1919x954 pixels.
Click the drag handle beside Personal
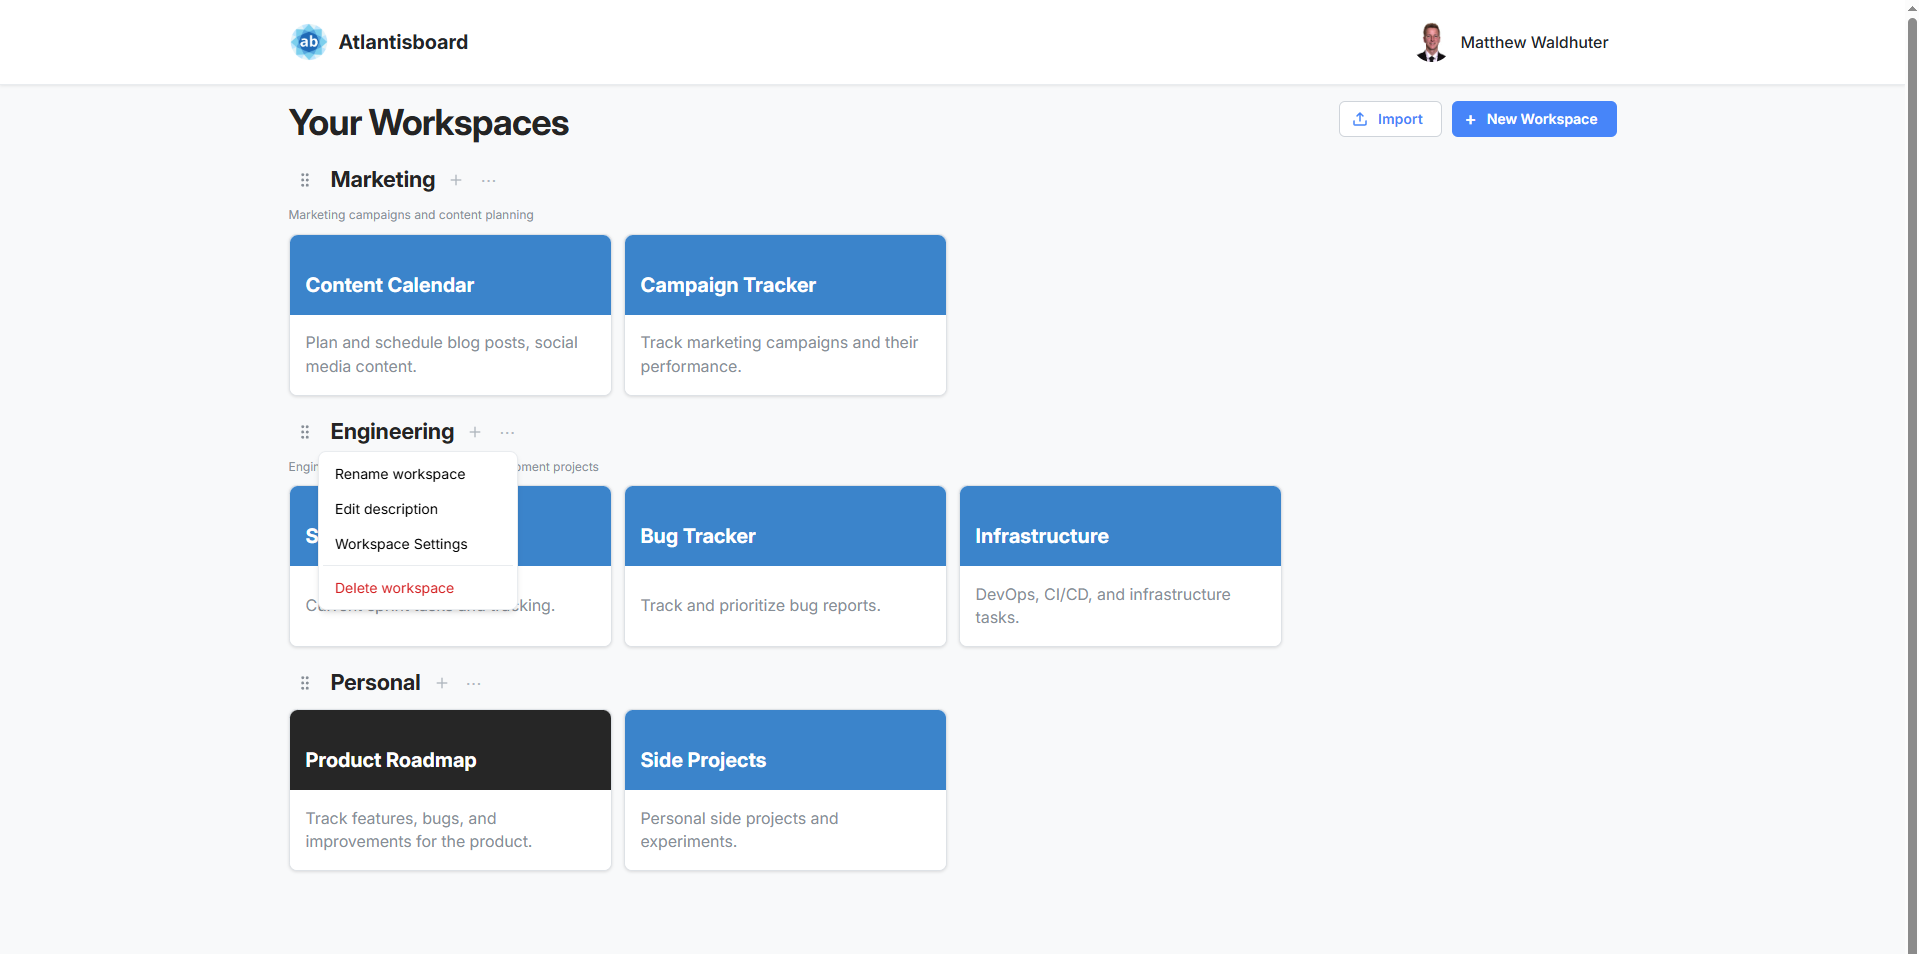click(x=305, y=683)
